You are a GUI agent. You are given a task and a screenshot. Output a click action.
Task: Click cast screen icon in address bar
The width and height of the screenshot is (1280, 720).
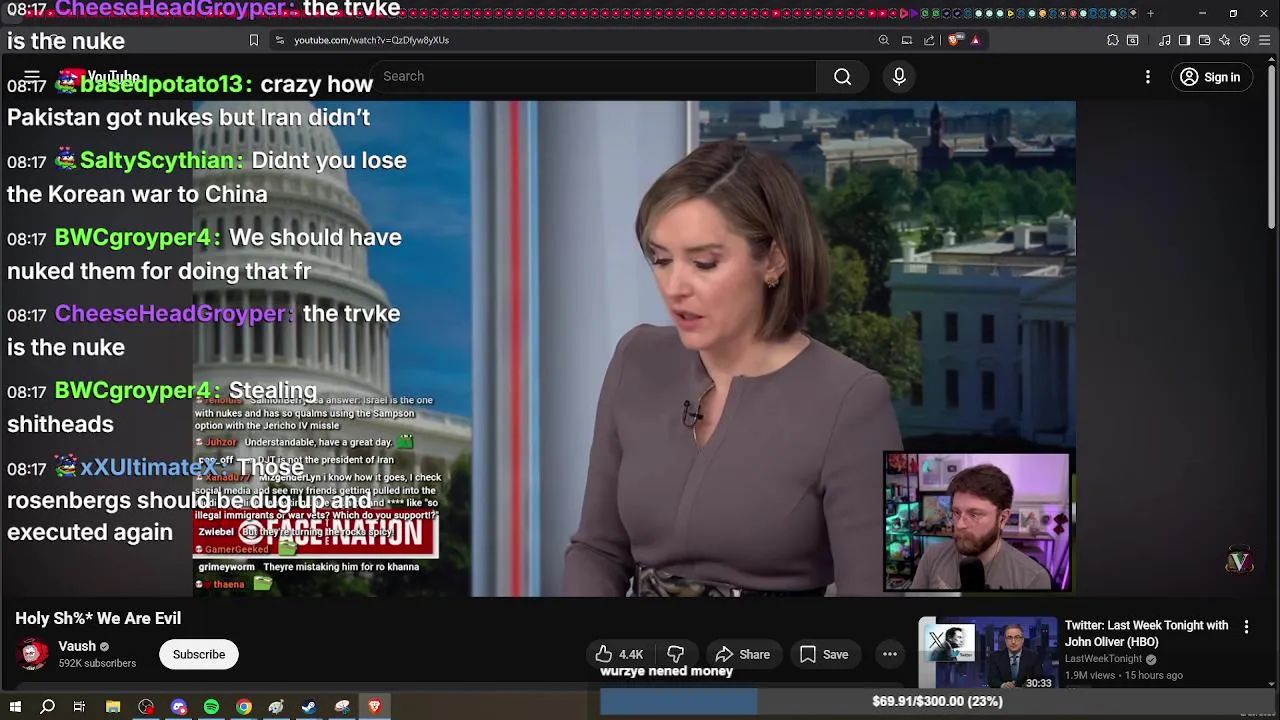pyautogui.click(x=907, y=40)
